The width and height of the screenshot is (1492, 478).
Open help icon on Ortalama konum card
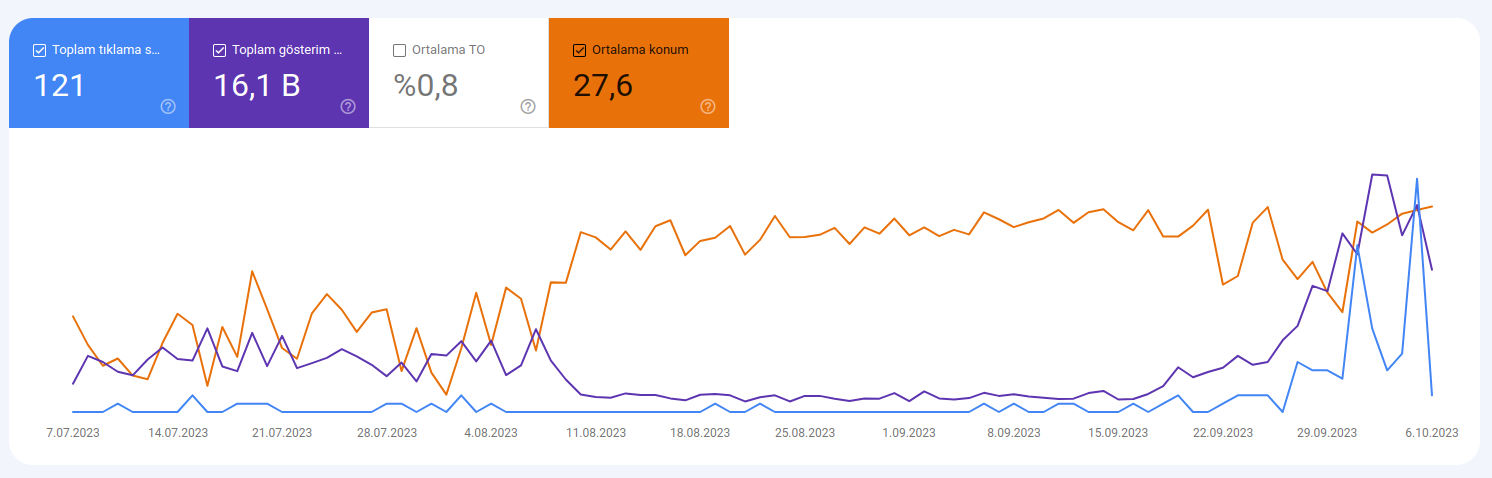click(x=708, y=107)
